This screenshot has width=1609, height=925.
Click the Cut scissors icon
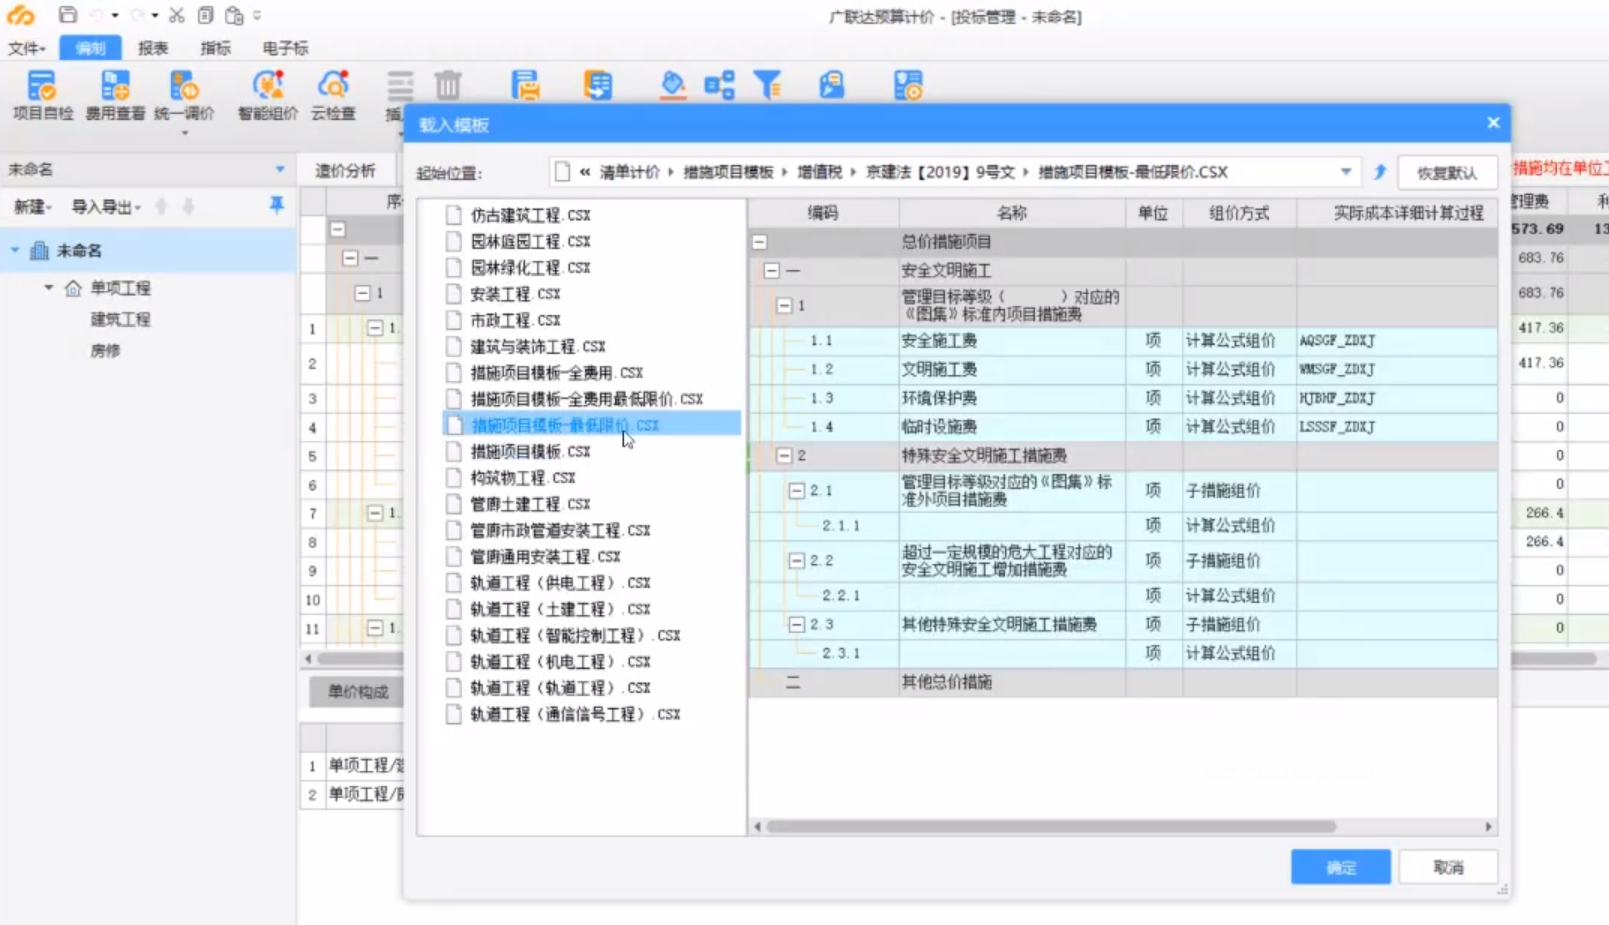(x=176, y=15)
